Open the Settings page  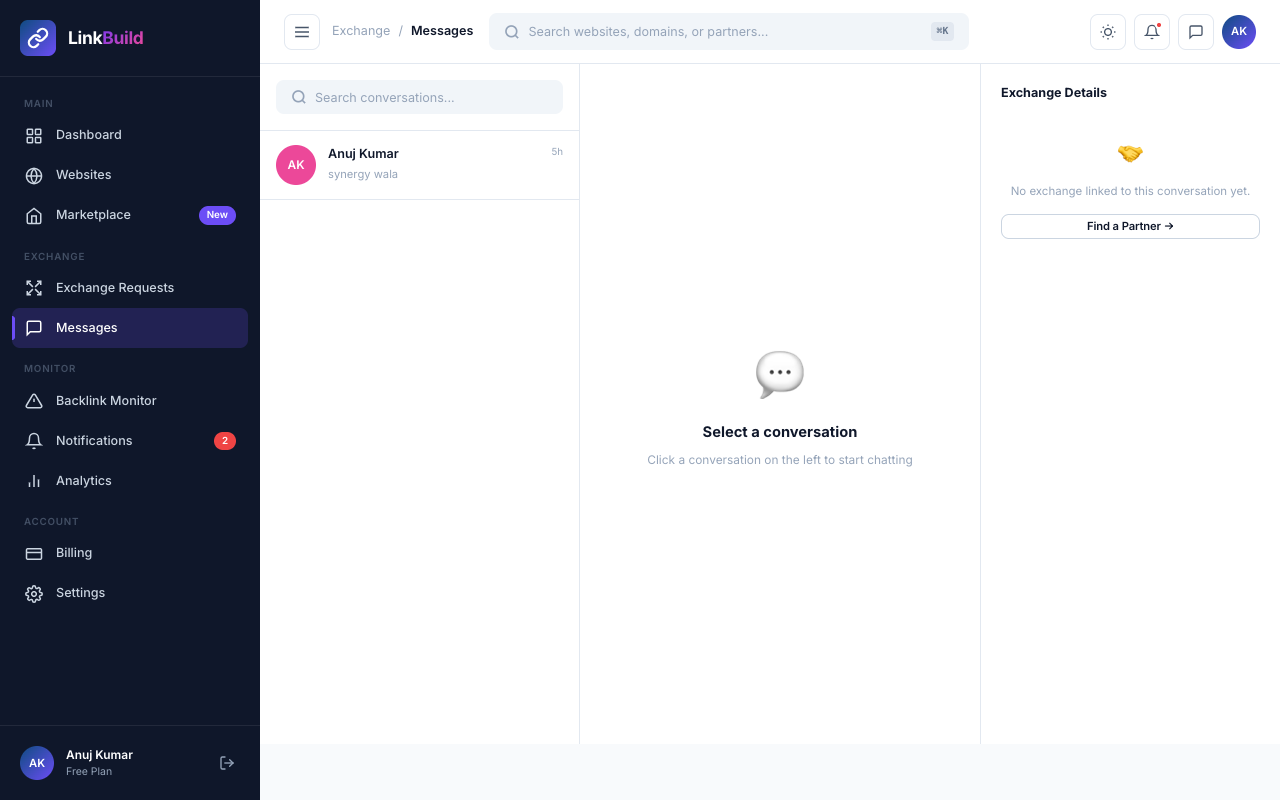coord(130,593)
